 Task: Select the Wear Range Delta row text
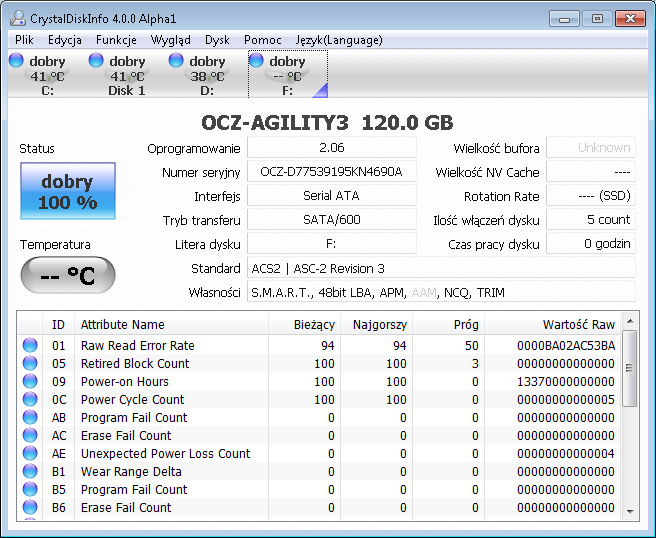[131, 471]
